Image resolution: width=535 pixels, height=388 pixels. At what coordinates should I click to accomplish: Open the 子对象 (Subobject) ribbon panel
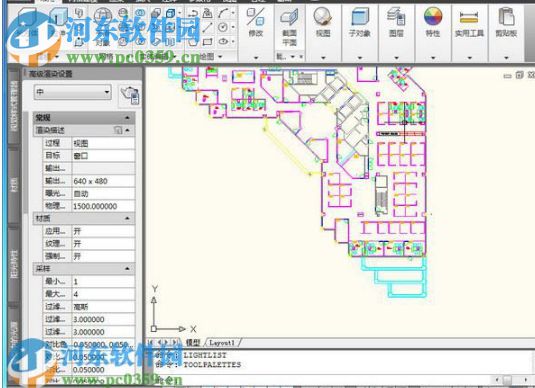pos(360,23)
